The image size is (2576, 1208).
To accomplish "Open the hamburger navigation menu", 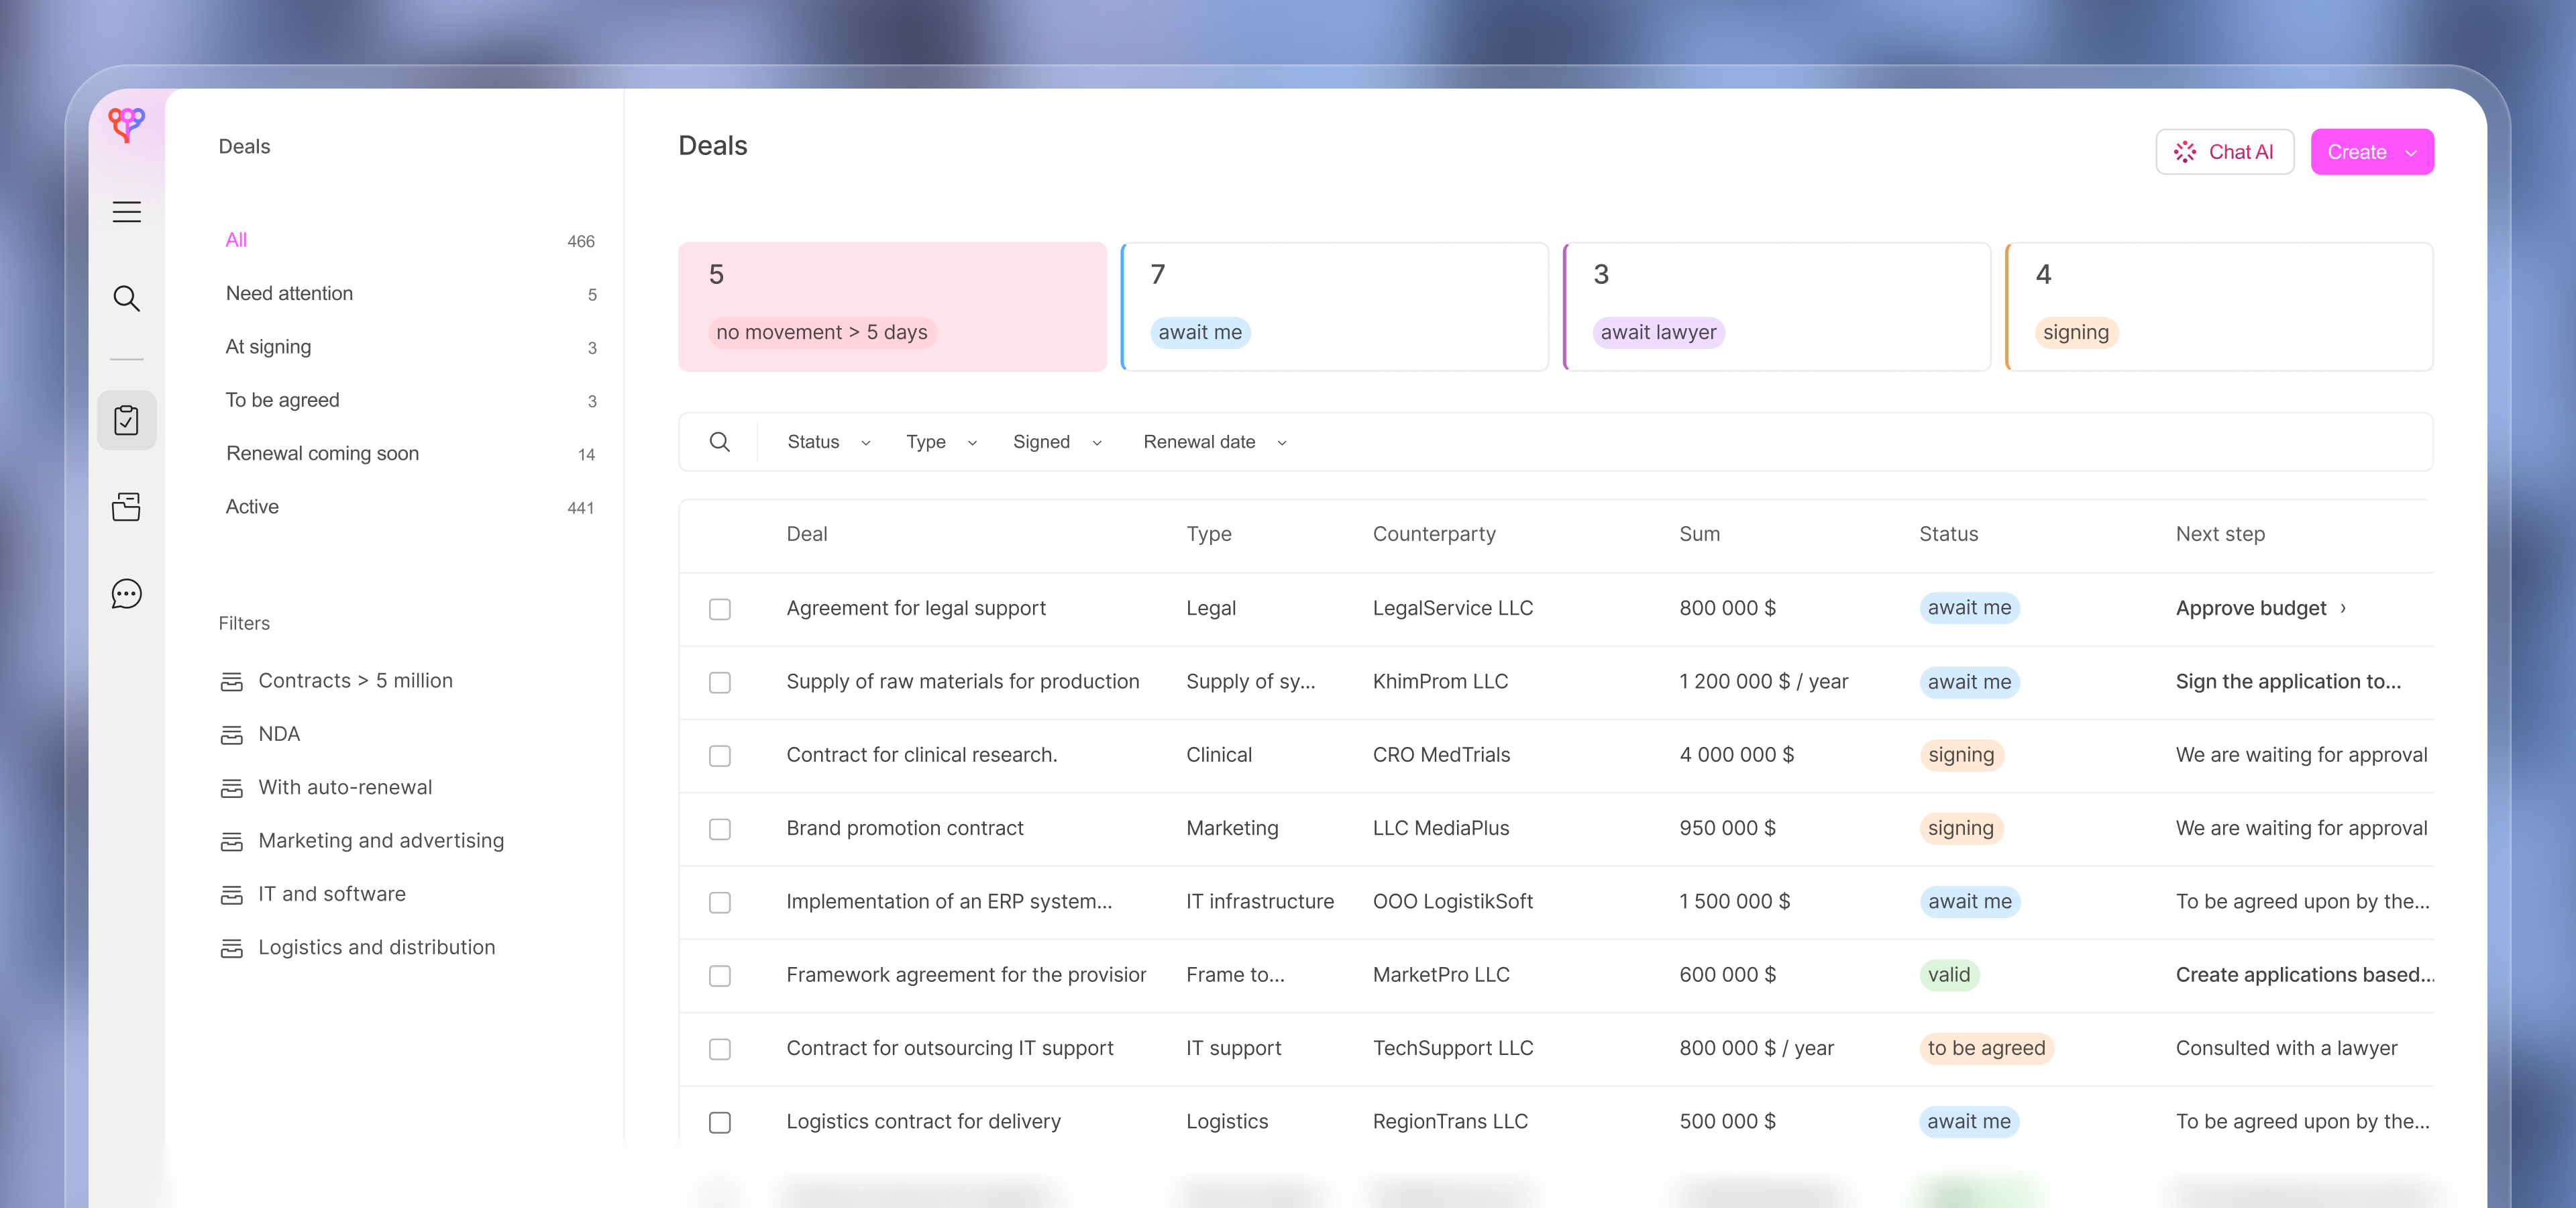I will click(x=127, y=212).
